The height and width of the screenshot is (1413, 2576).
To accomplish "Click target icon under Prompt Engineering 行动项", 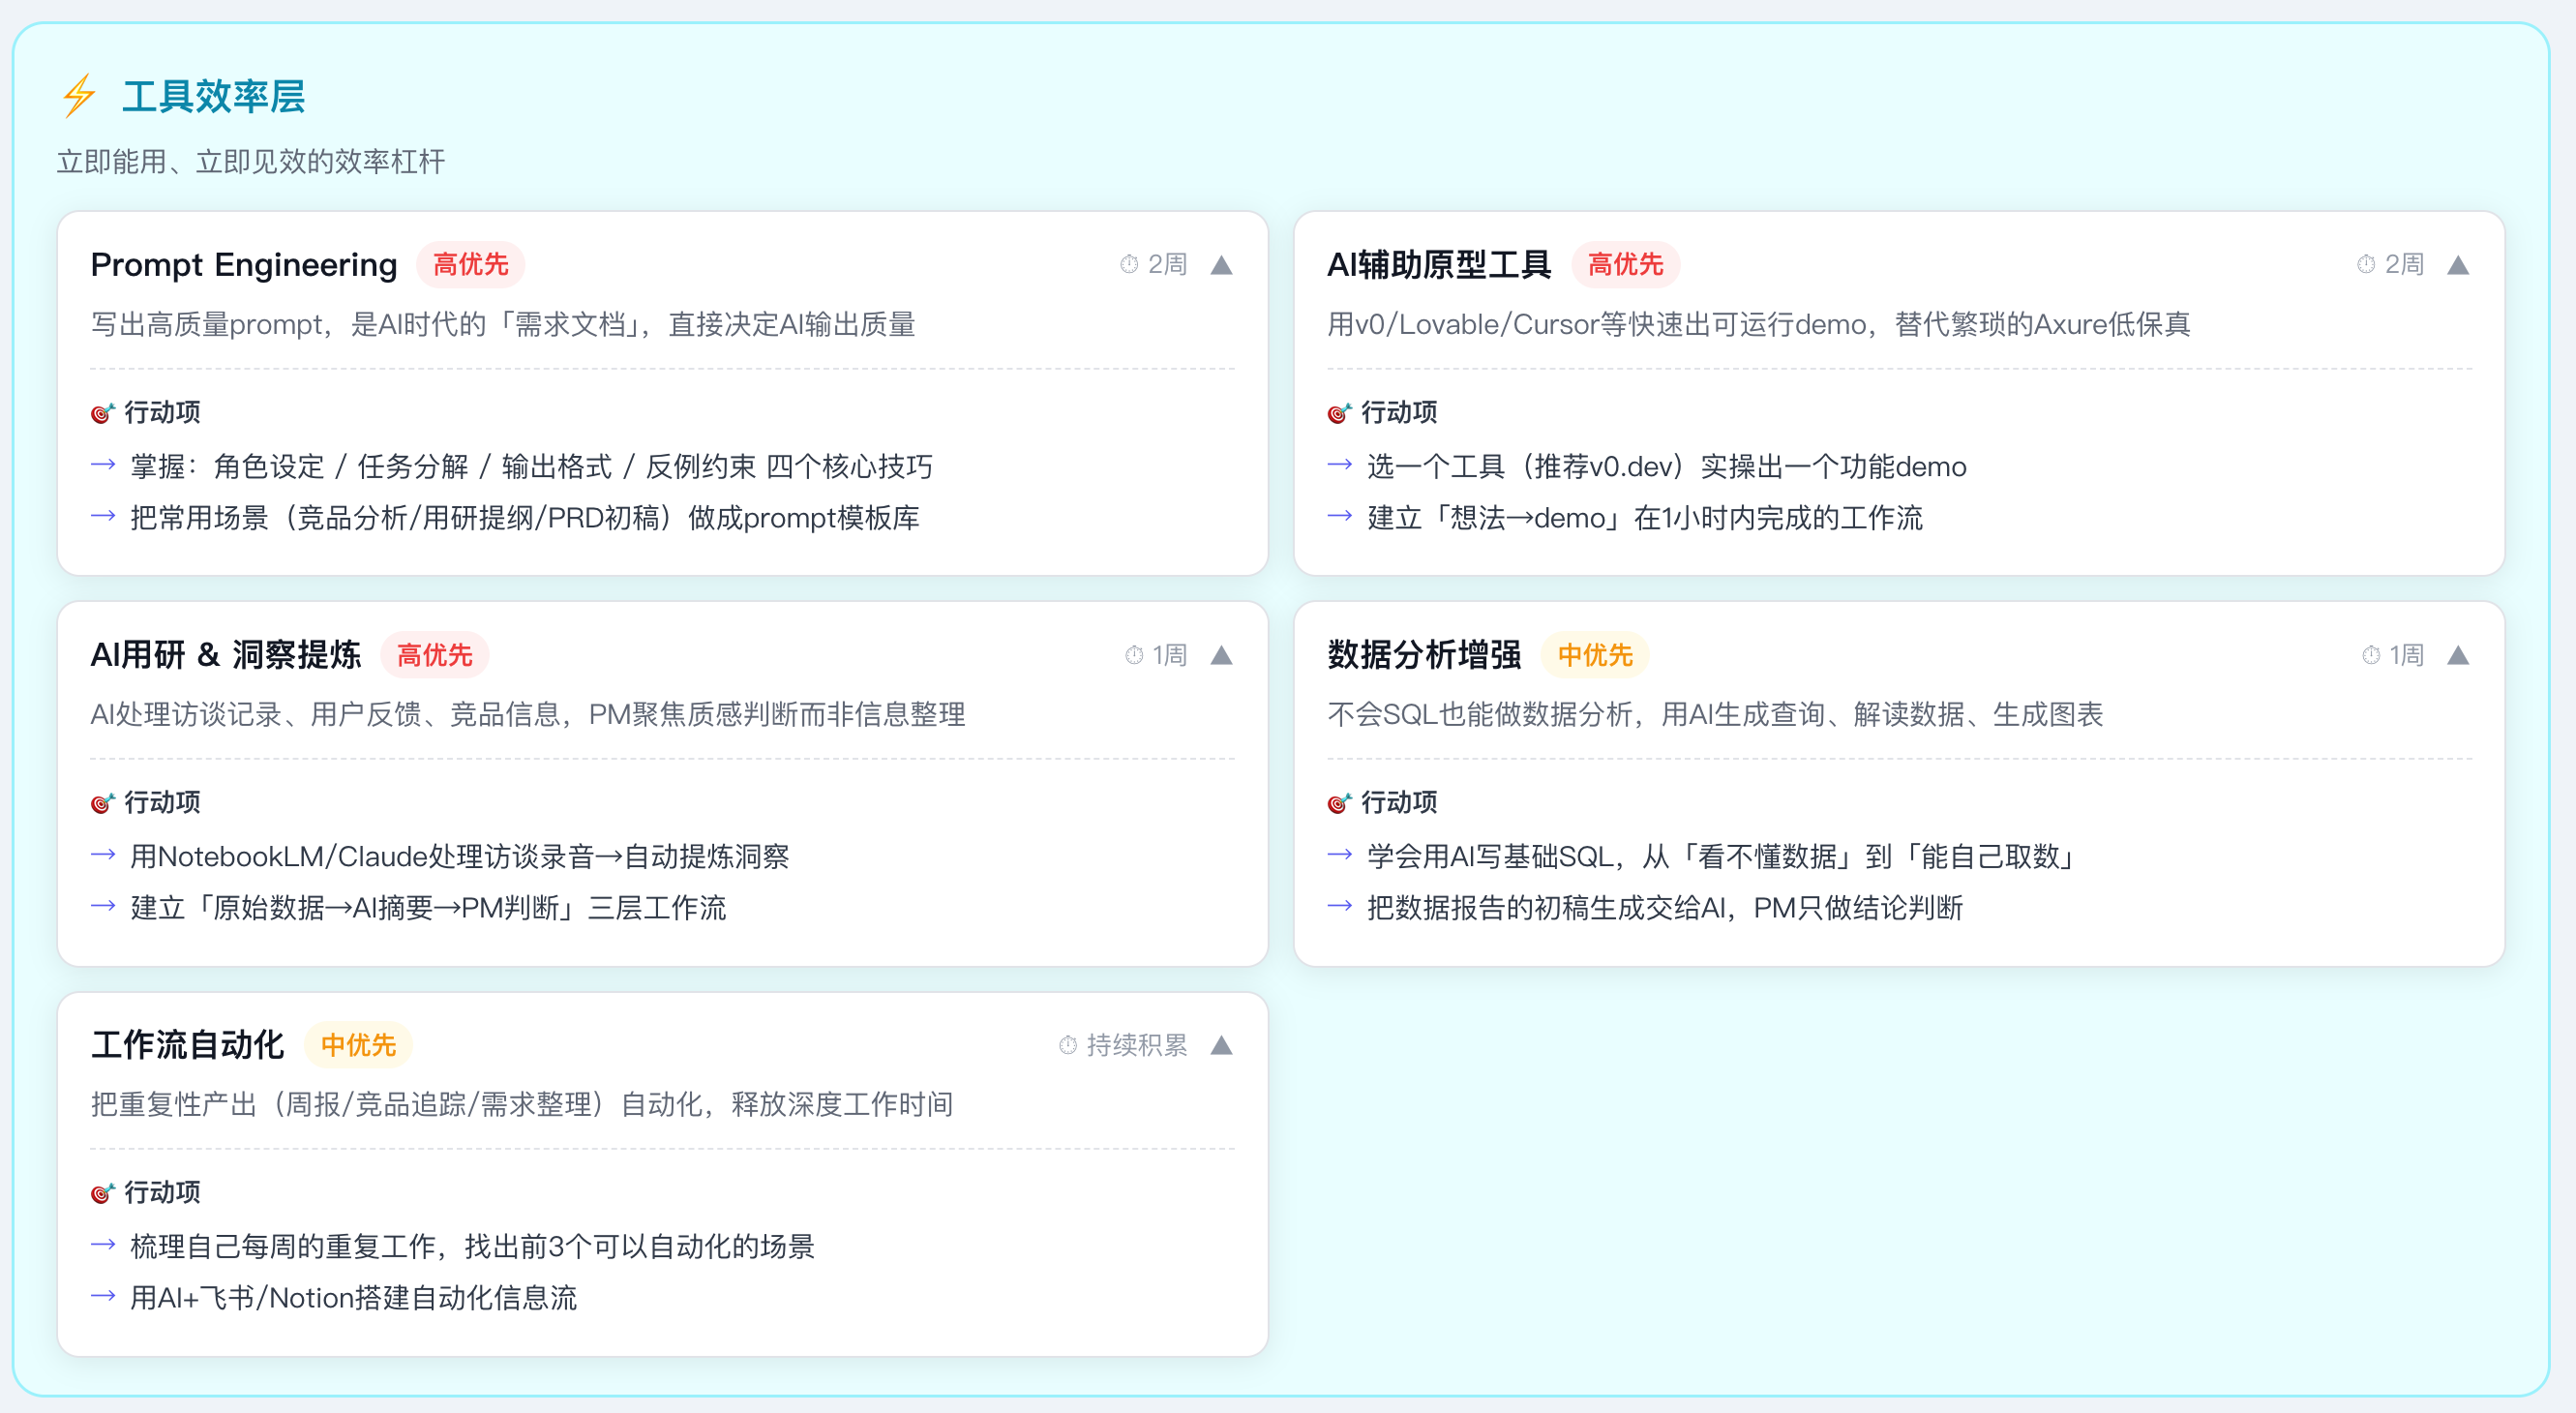I will [102, 413].
